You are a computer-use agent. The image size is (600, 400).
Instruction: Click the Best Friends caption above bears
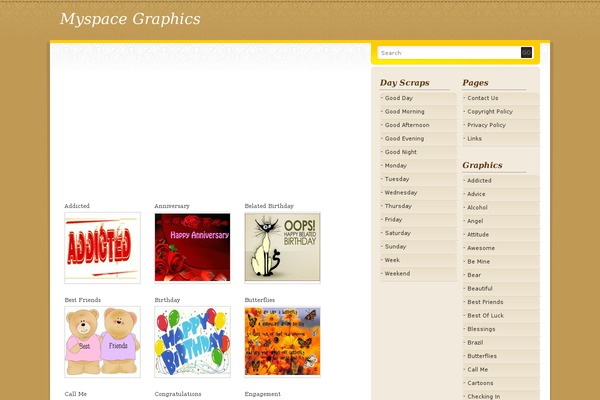pyautogui.click(x=83, y=300)
